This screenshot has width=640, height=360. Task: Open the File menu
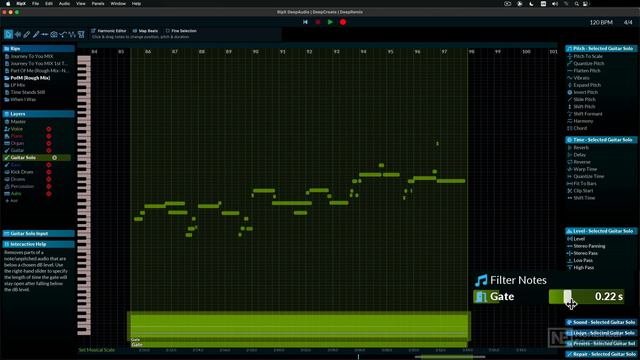point(36,4)
